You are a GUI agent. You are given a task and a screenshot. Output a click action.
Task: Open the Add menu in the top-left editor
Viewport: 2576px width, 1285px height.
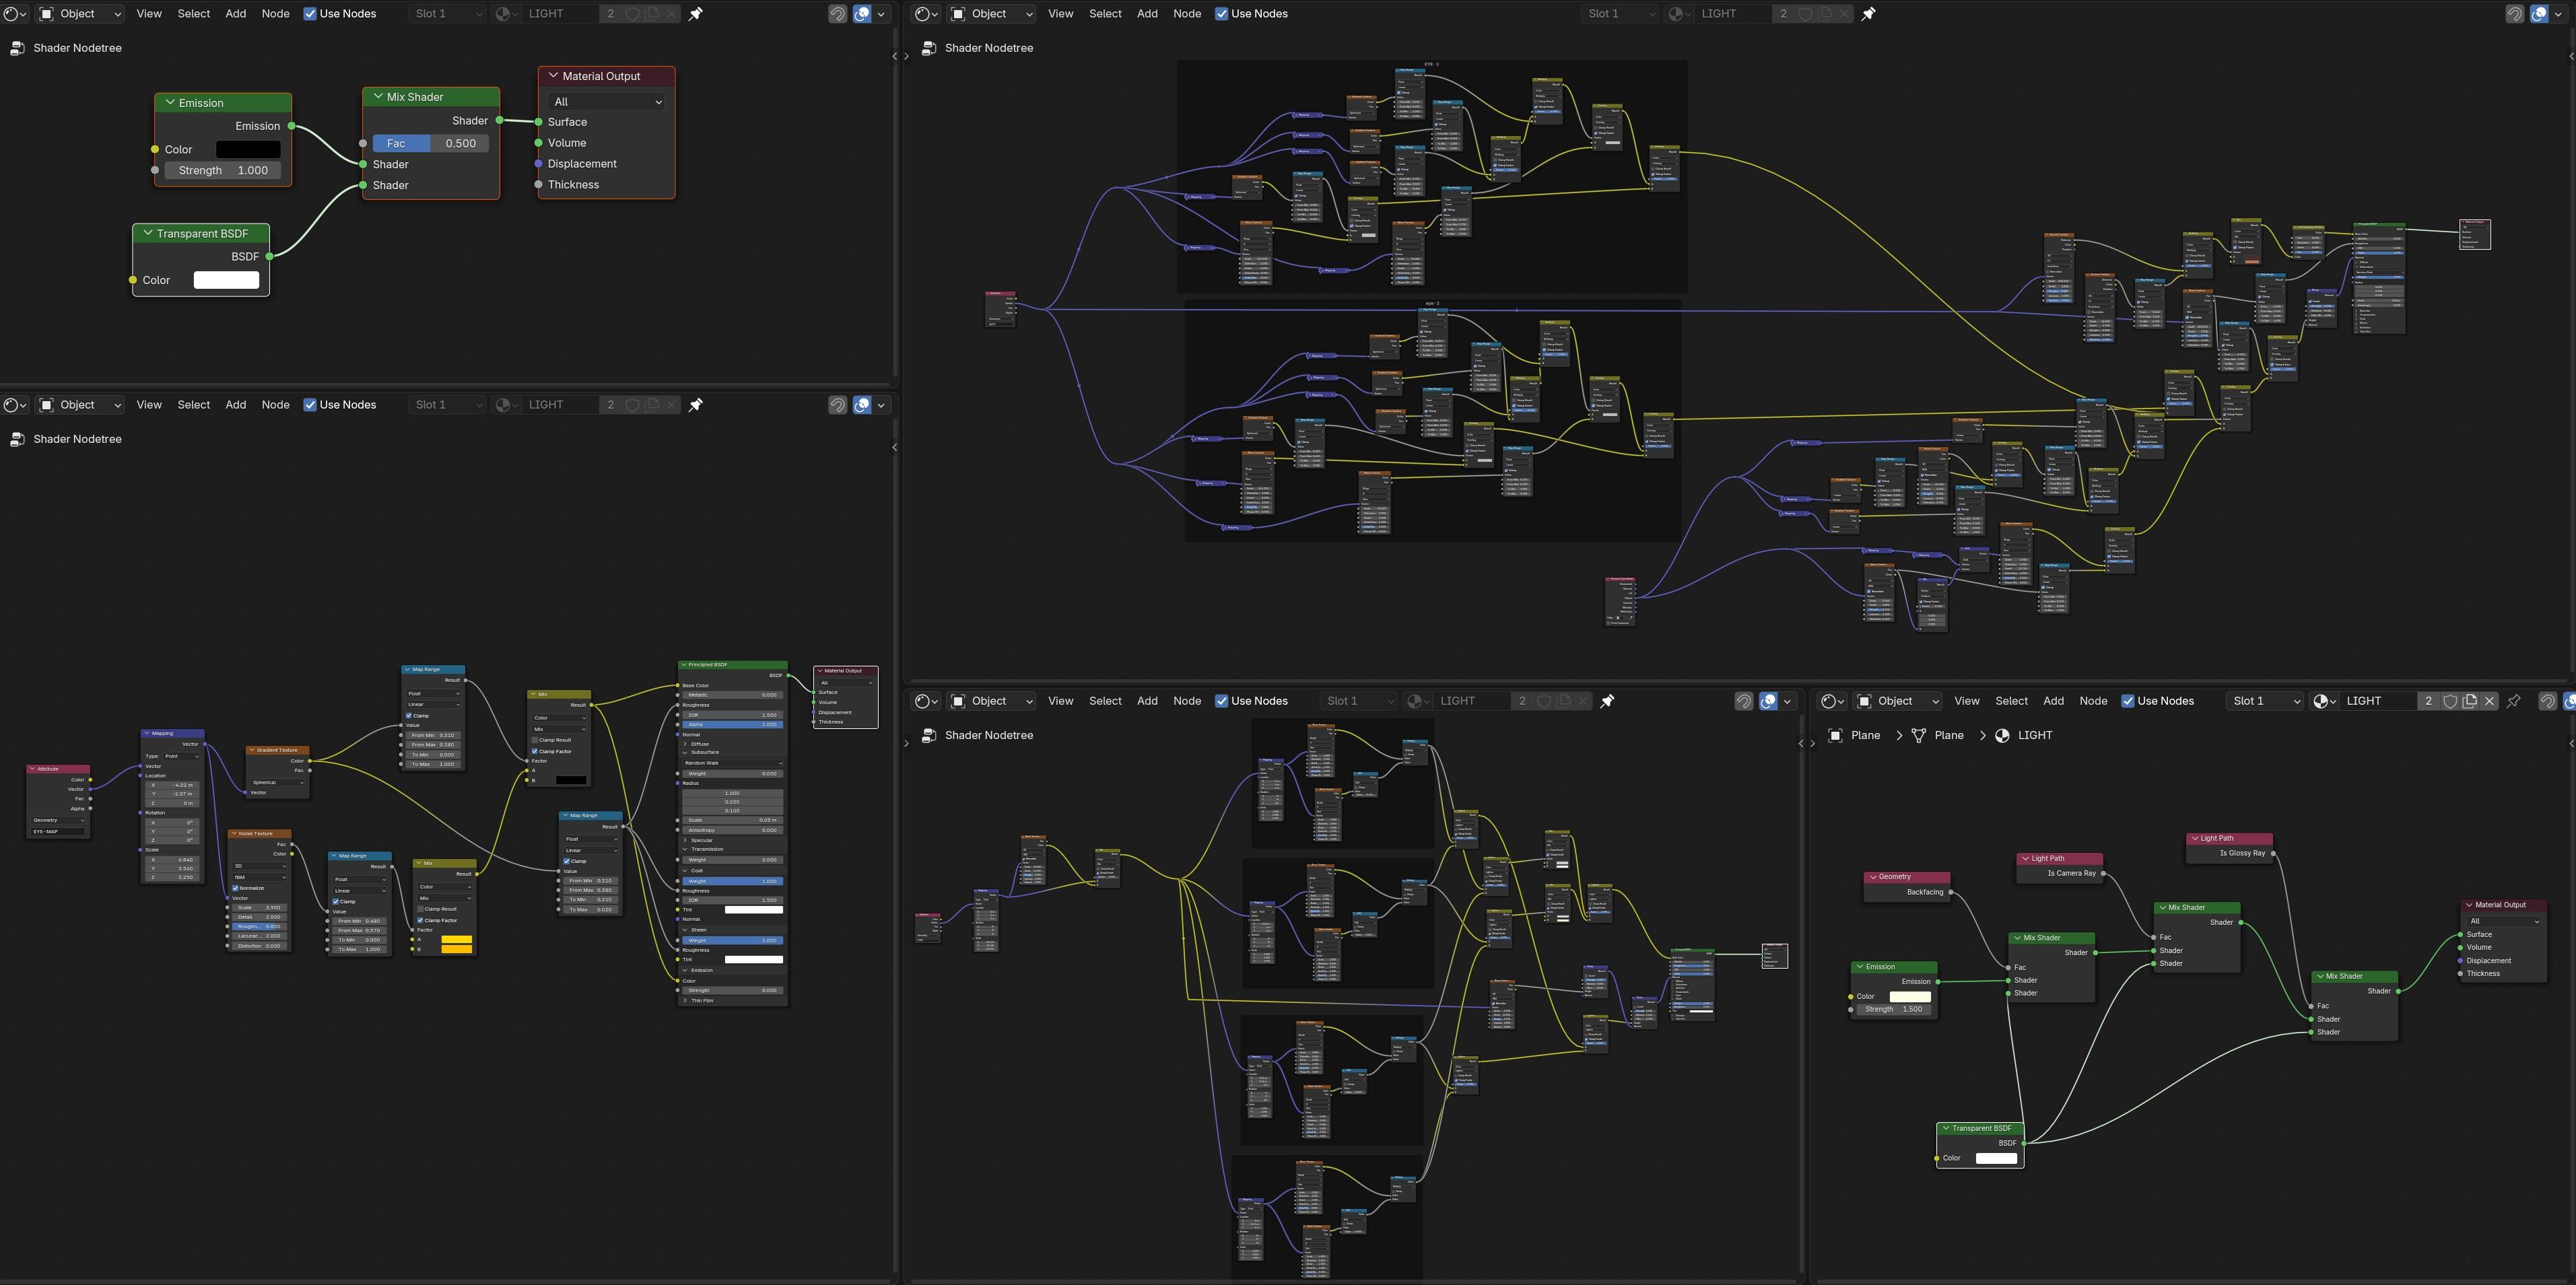click(236, 14)
